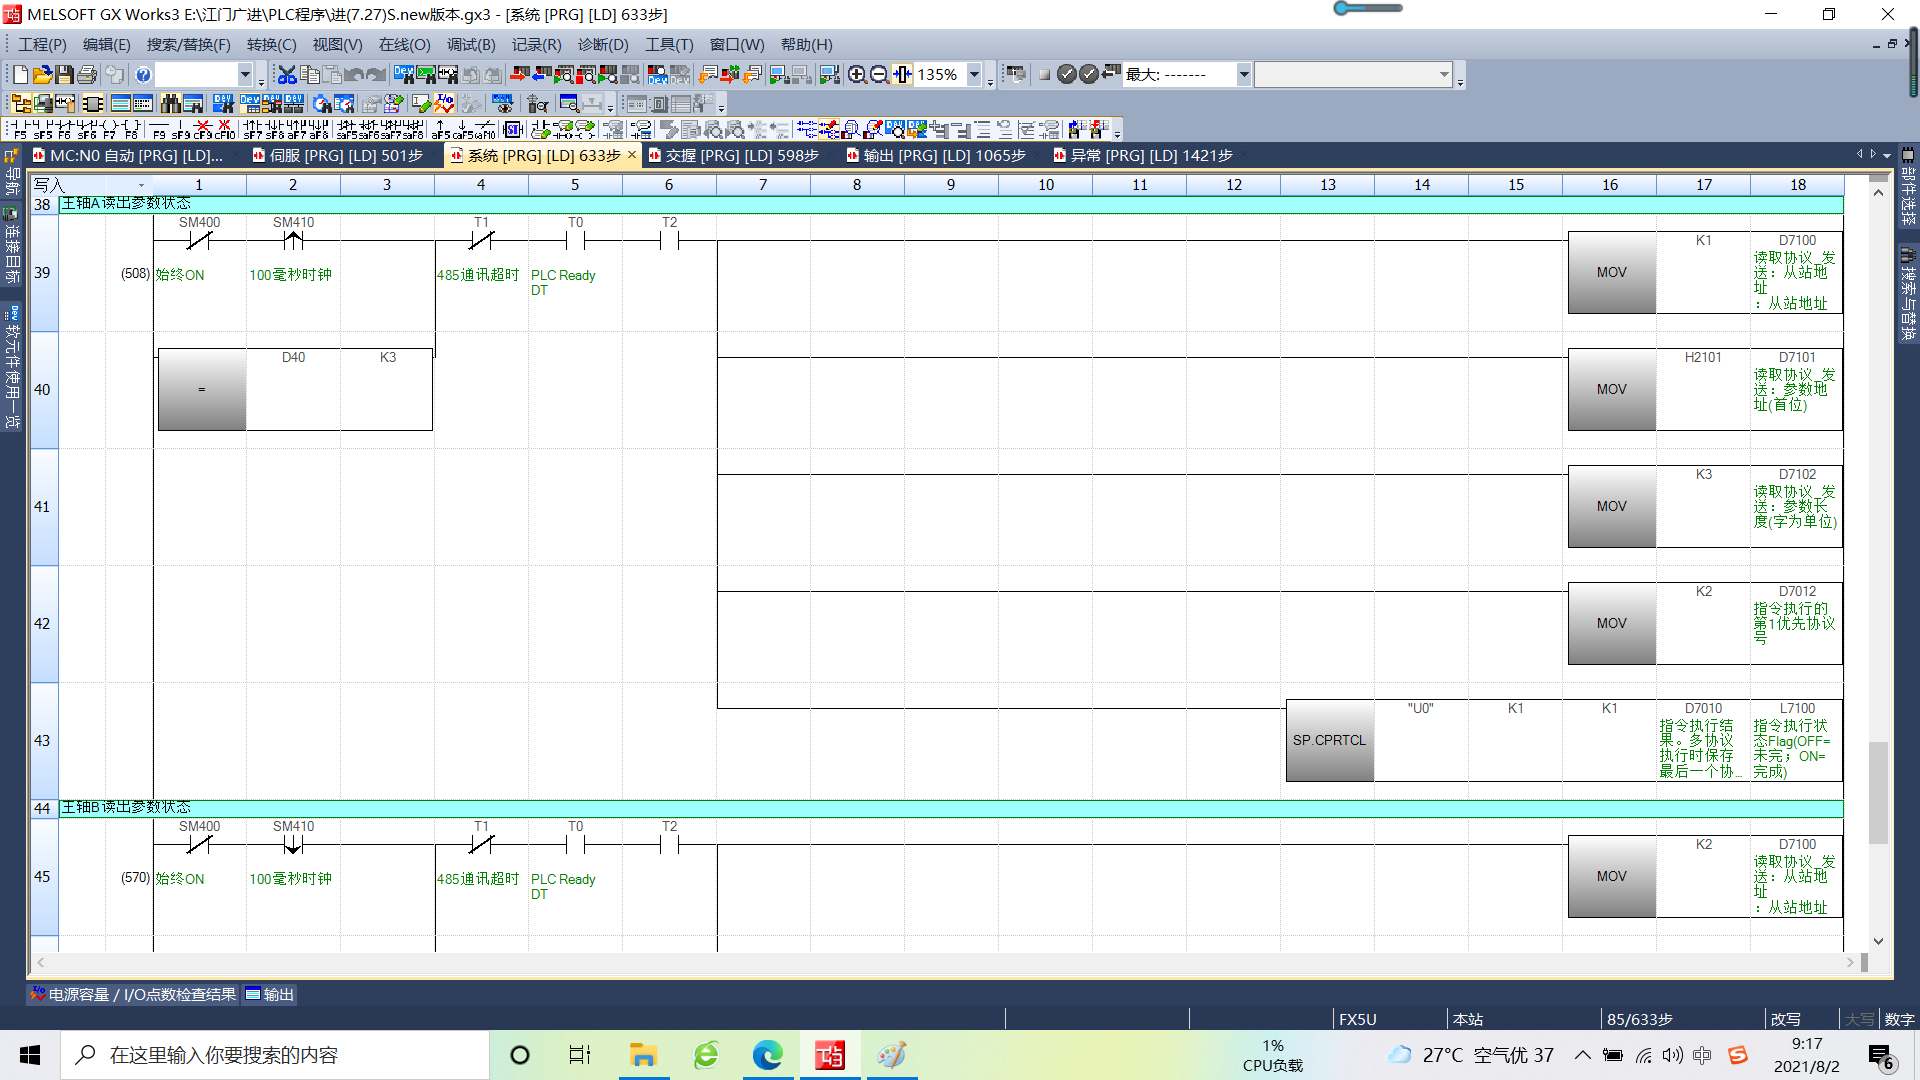Viewport: 1920px width, 1080px height.
Task: Toggle 改写 overwrite mode in status bar
Action: click(1785, 1019)
